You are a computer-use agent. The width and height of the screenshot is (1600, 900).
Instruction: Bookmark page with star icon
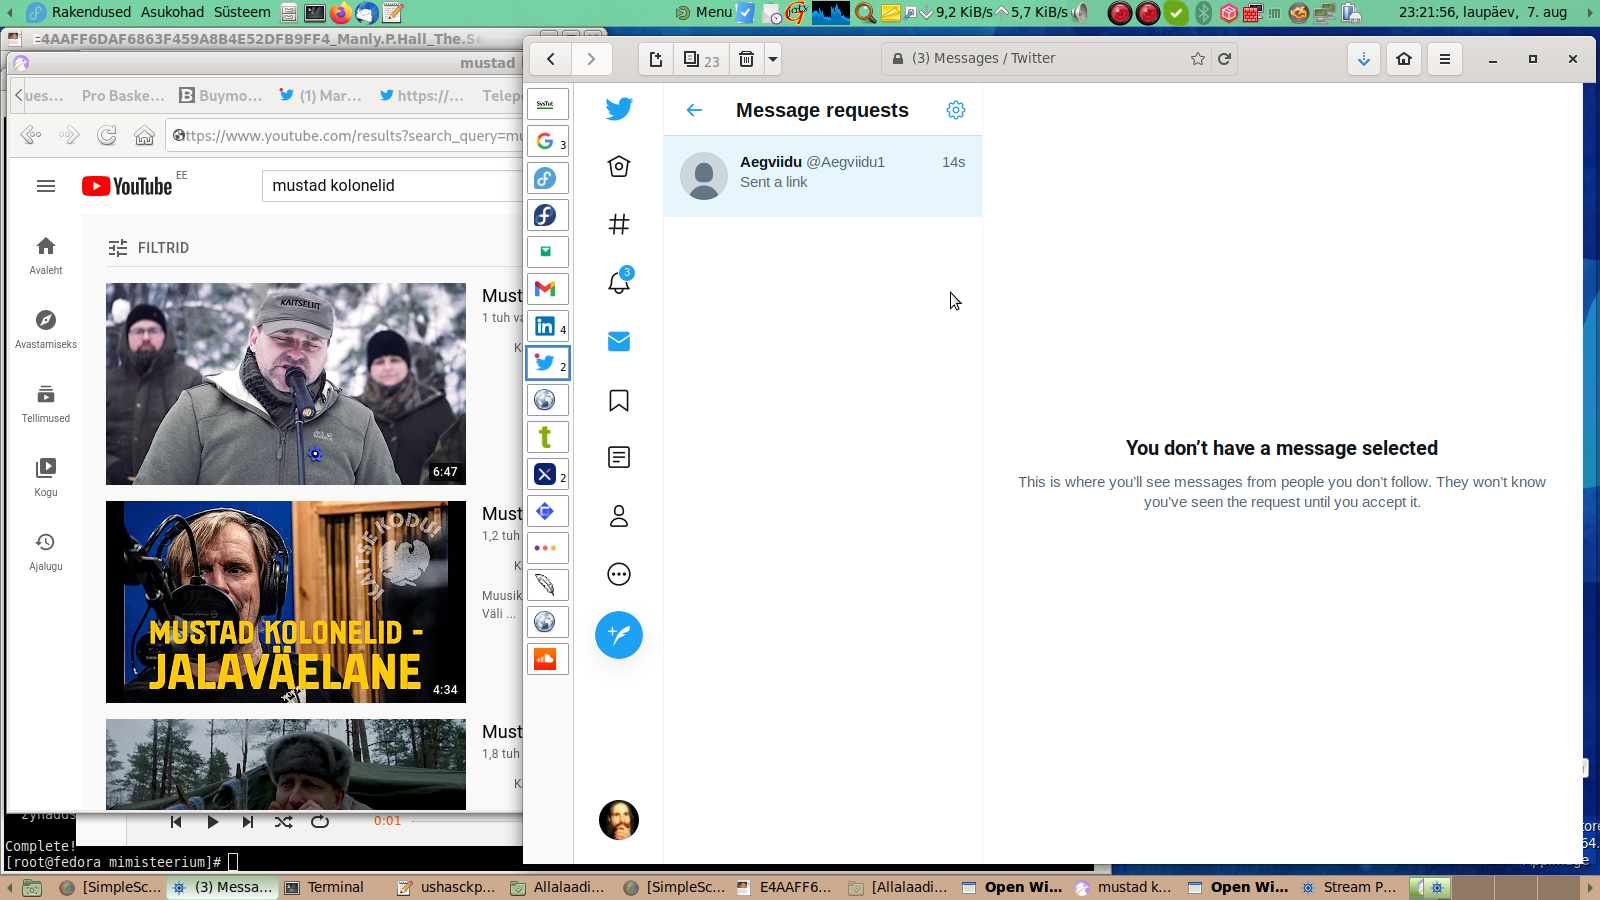coord(1197,59)
